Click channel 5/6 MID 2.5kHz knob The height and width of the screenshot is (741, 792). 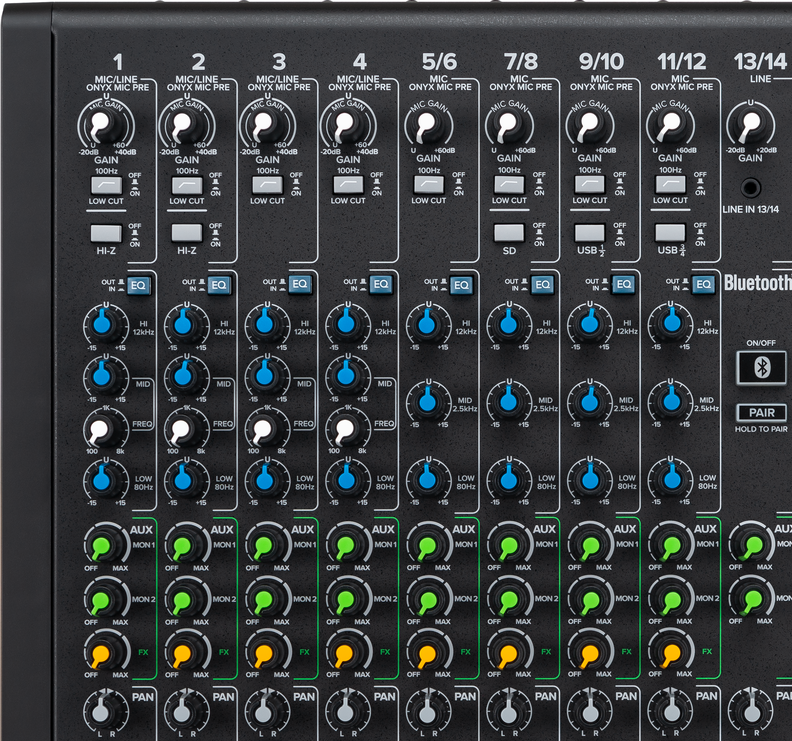point(428,402)
